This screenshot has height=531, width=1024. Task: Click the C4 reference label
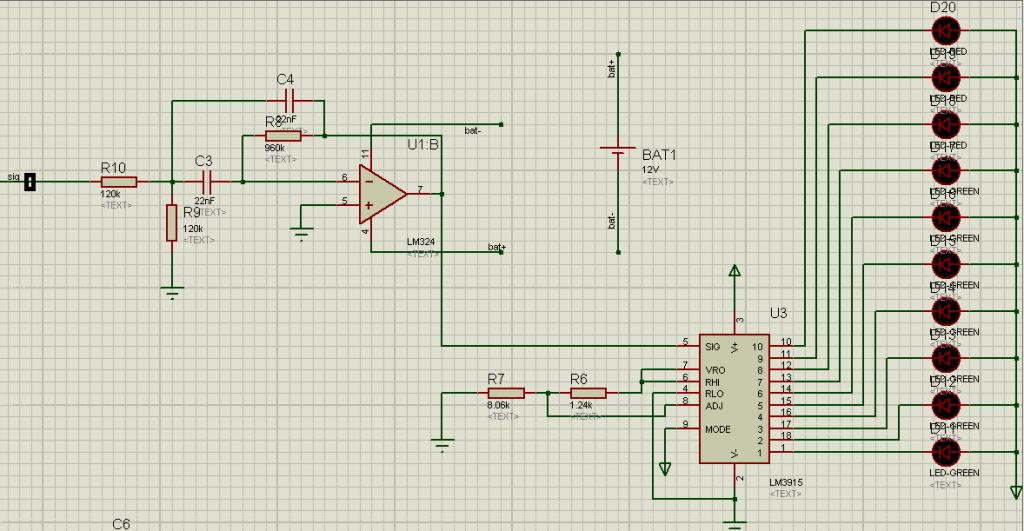[x=285, y=80]
